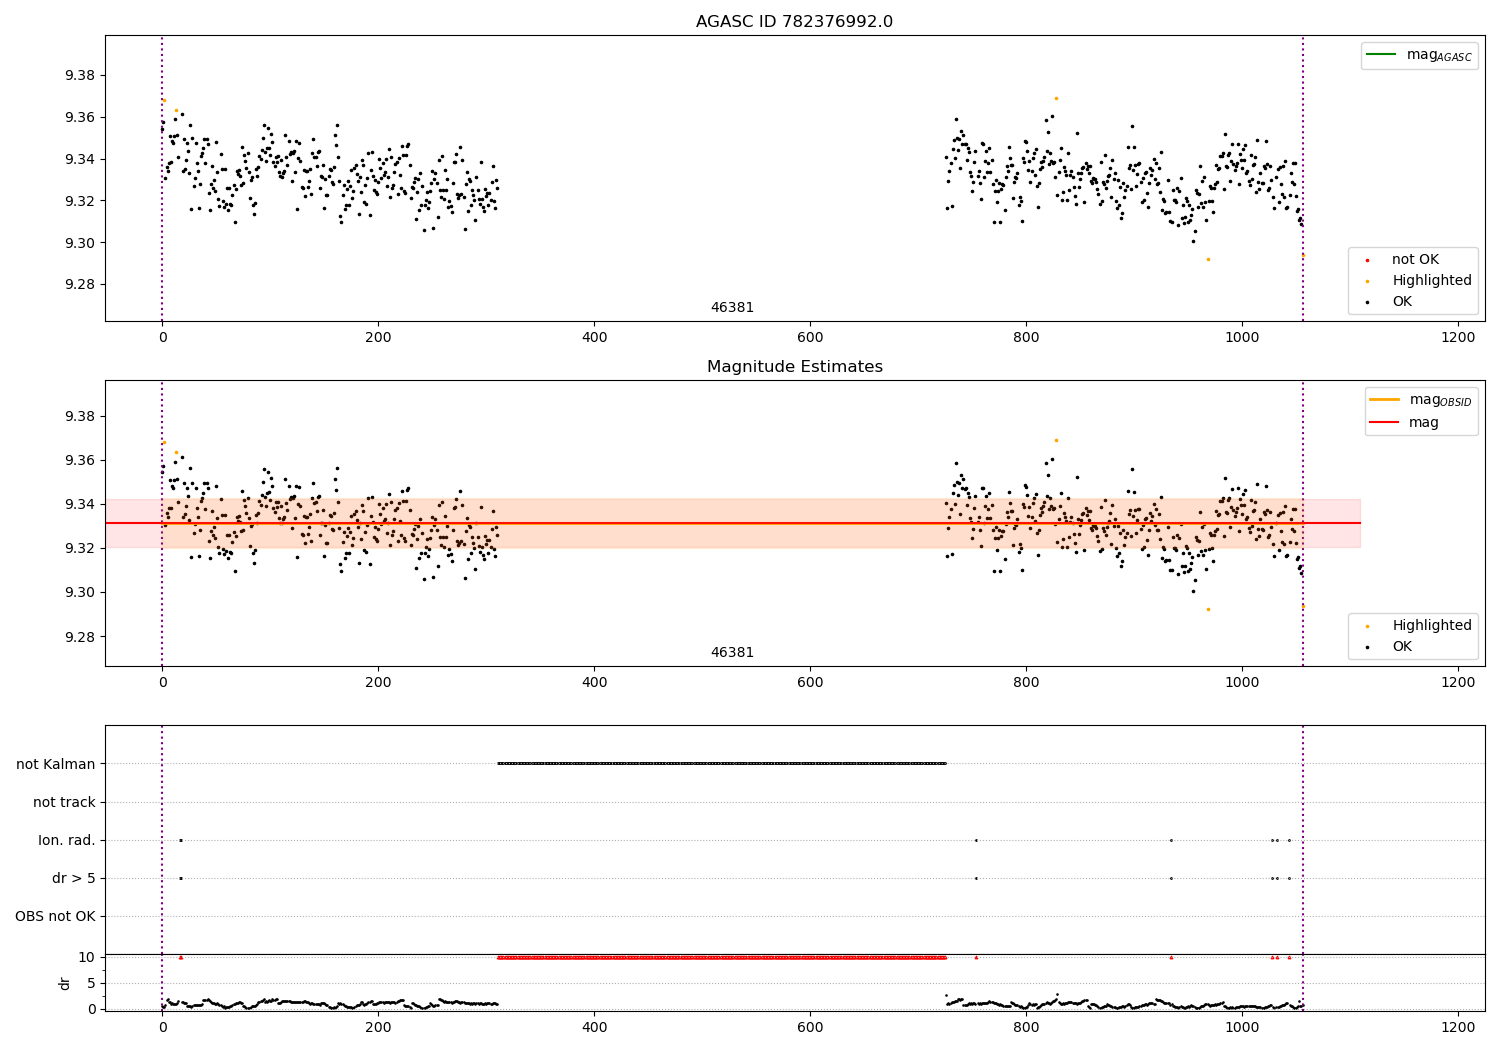1500x1050 pixels.
Task: Click the "9.30" tick in AGASC ID plot
Action: 79,243
